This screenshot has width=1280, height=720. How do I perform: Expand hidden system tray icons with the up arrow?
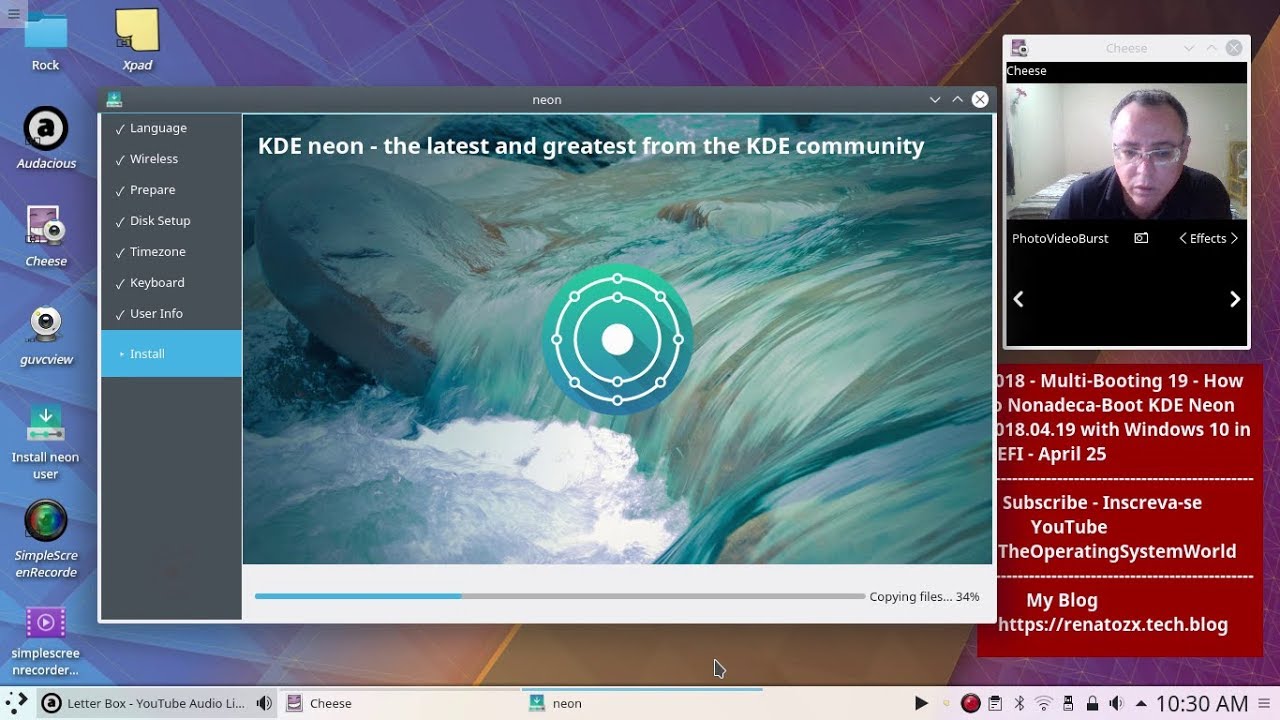pos(1141,703)
